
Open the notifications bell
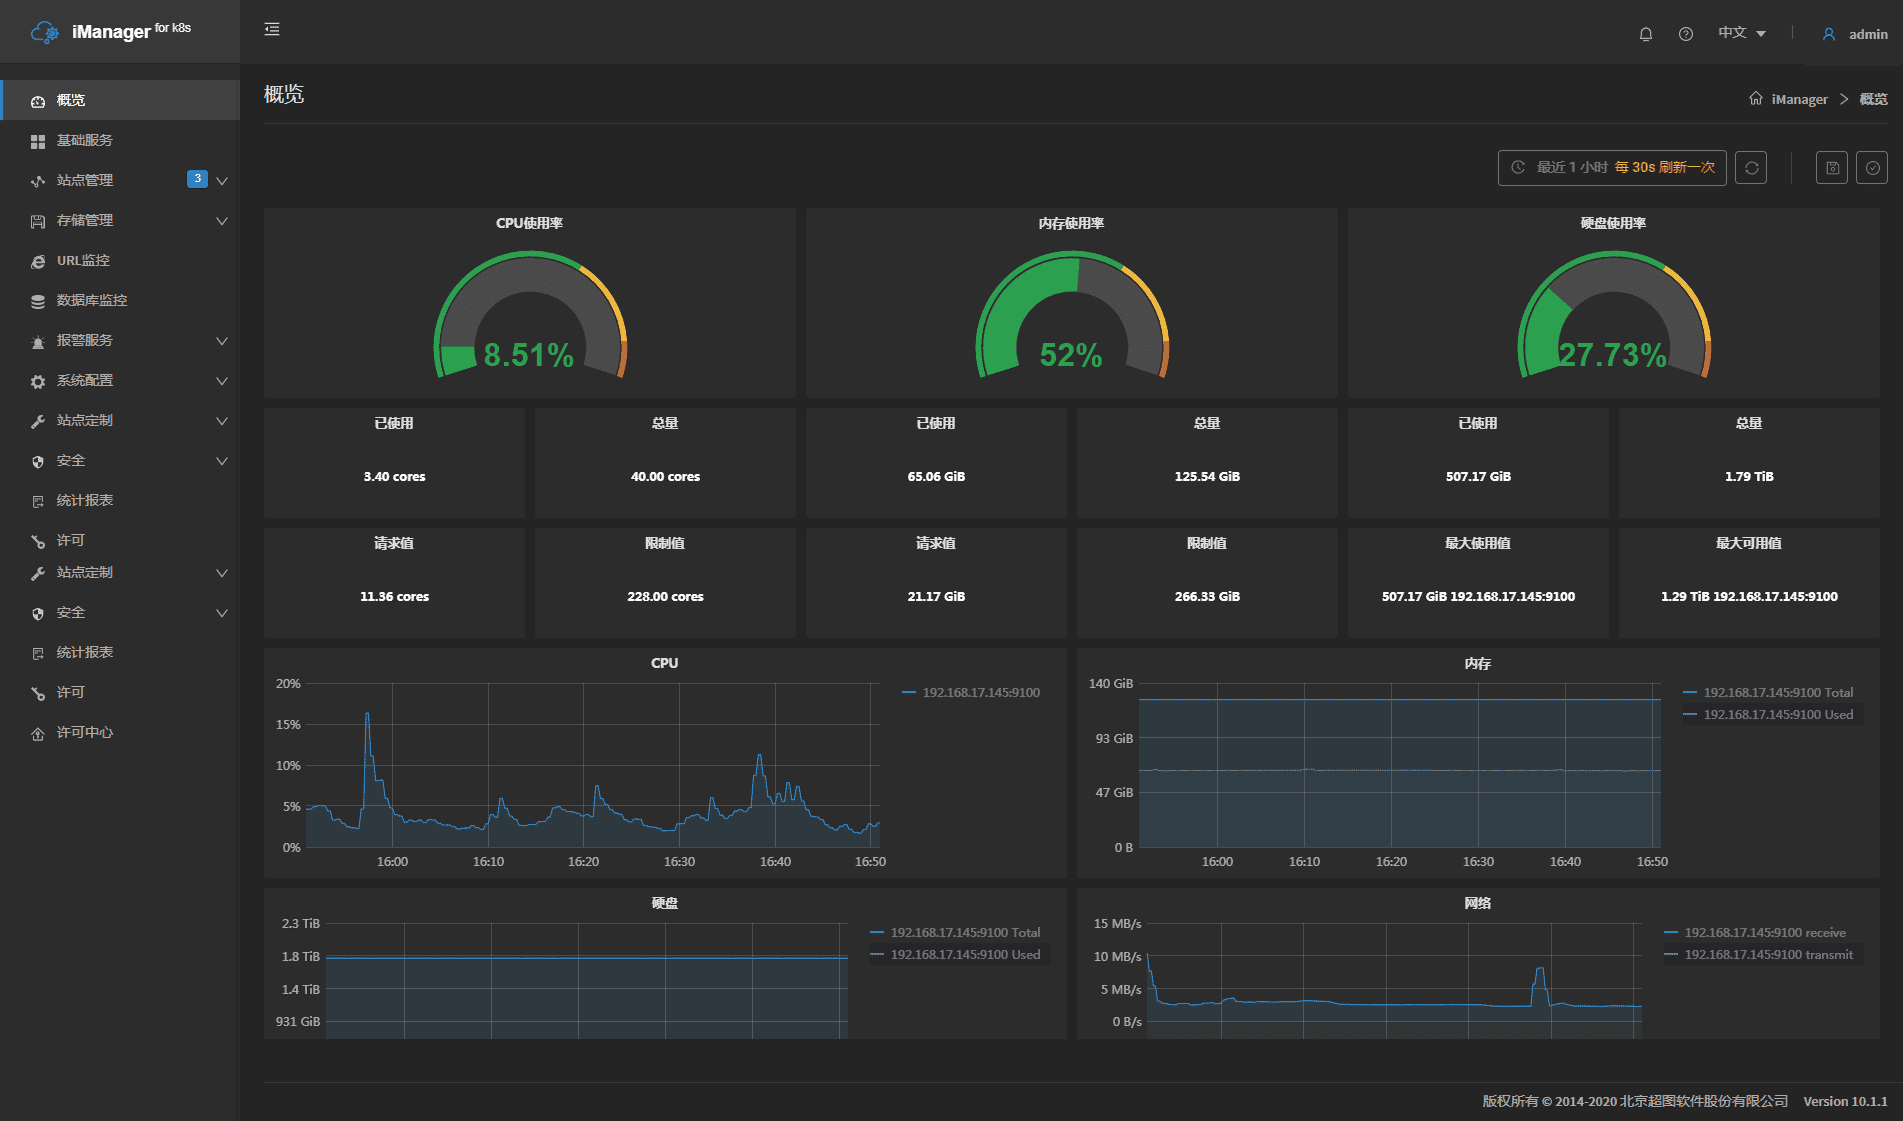tap(1645, 34)
